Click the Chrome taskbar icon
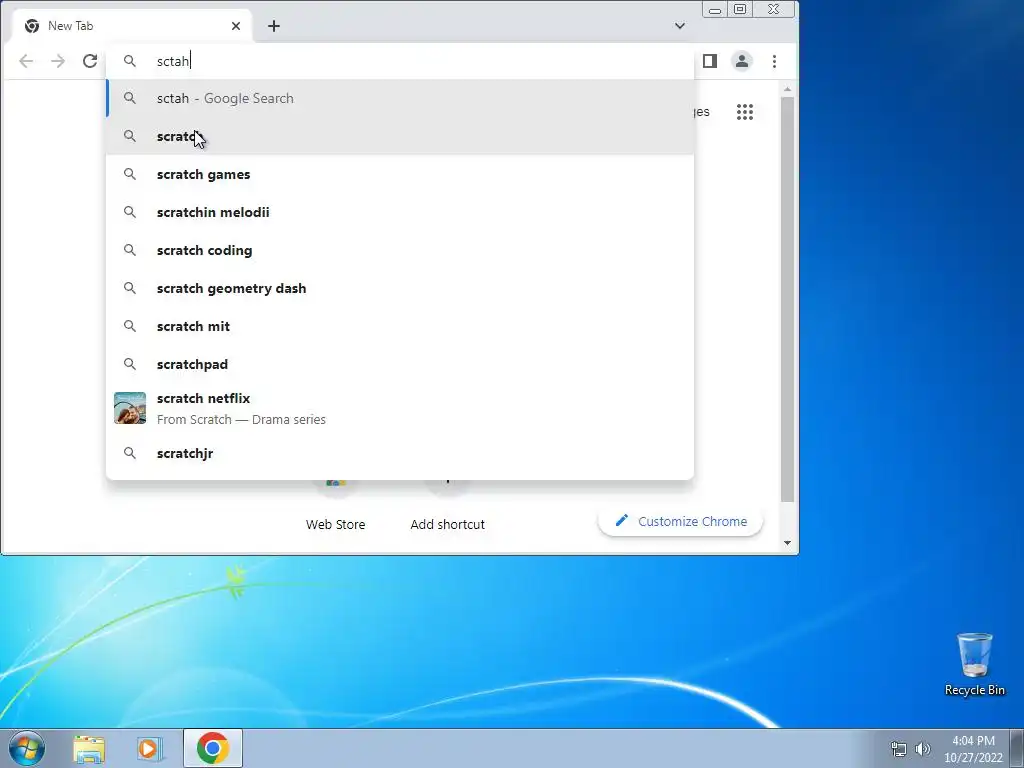 coord(213,748)
